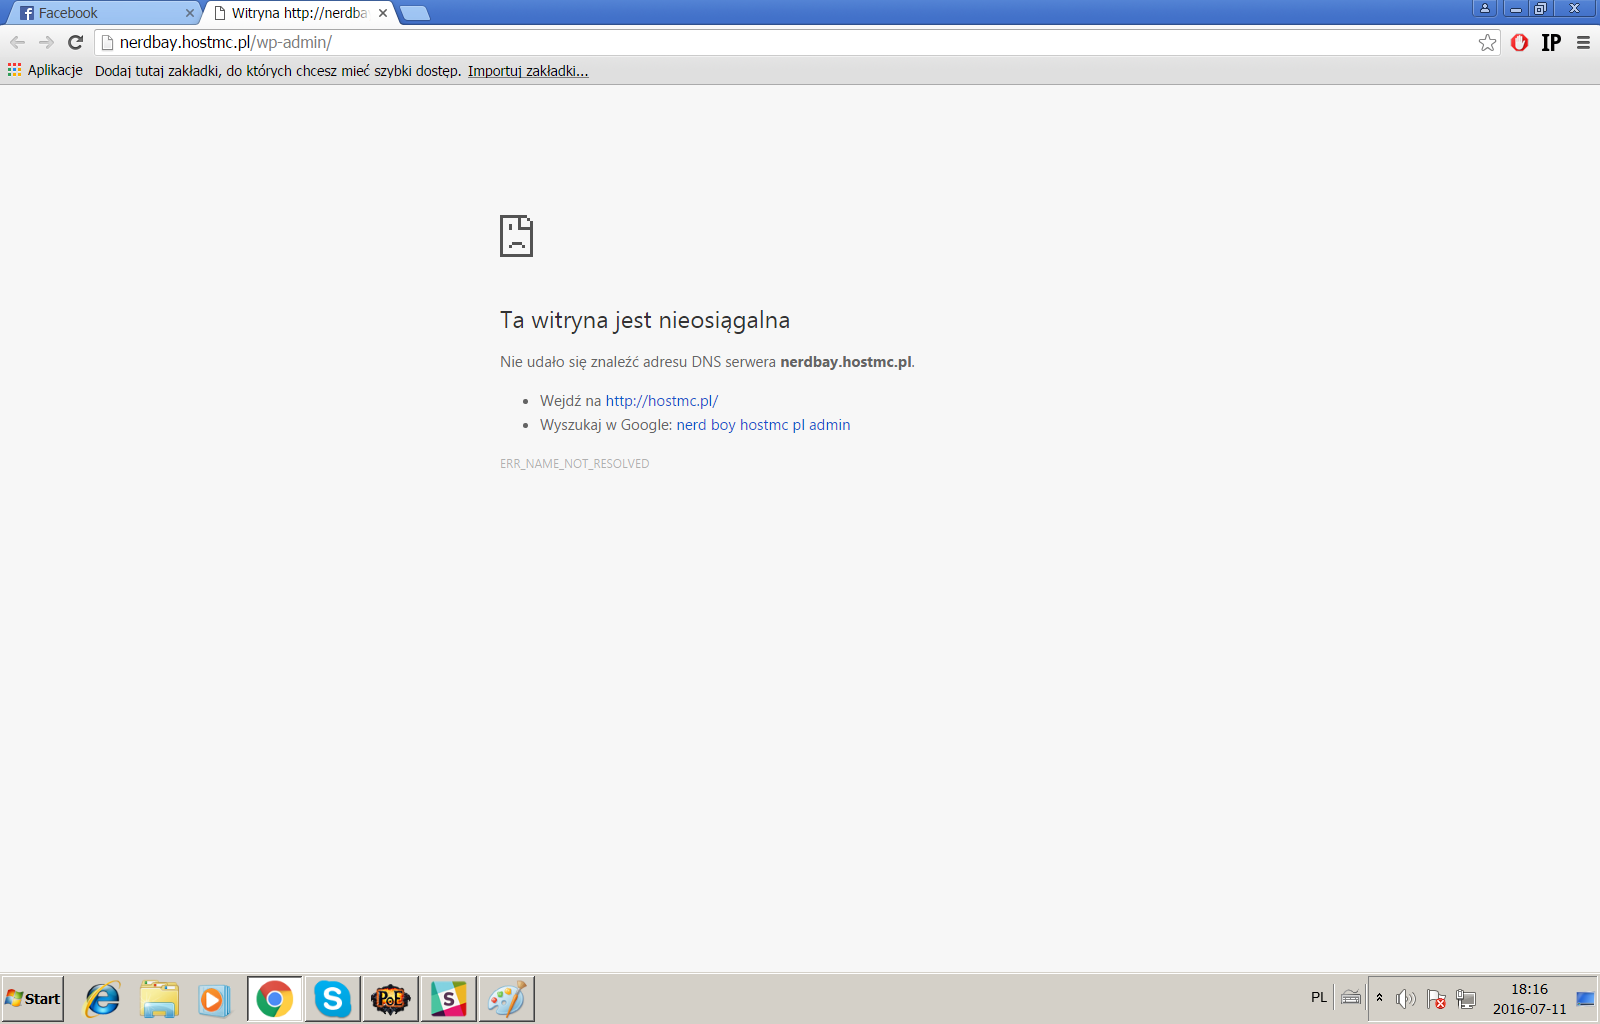The width and height of the screenshot is (1600, 1024).
Task: Open the Aplikacje apps shortcut
Action: click(45, 70)
